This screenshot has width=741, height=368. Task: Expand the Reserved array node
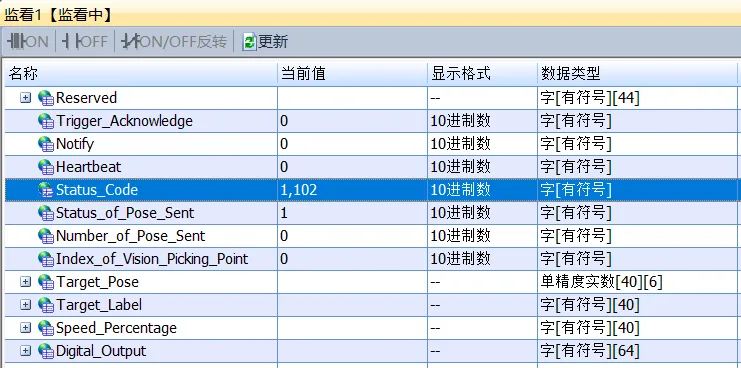click(26, 98)
